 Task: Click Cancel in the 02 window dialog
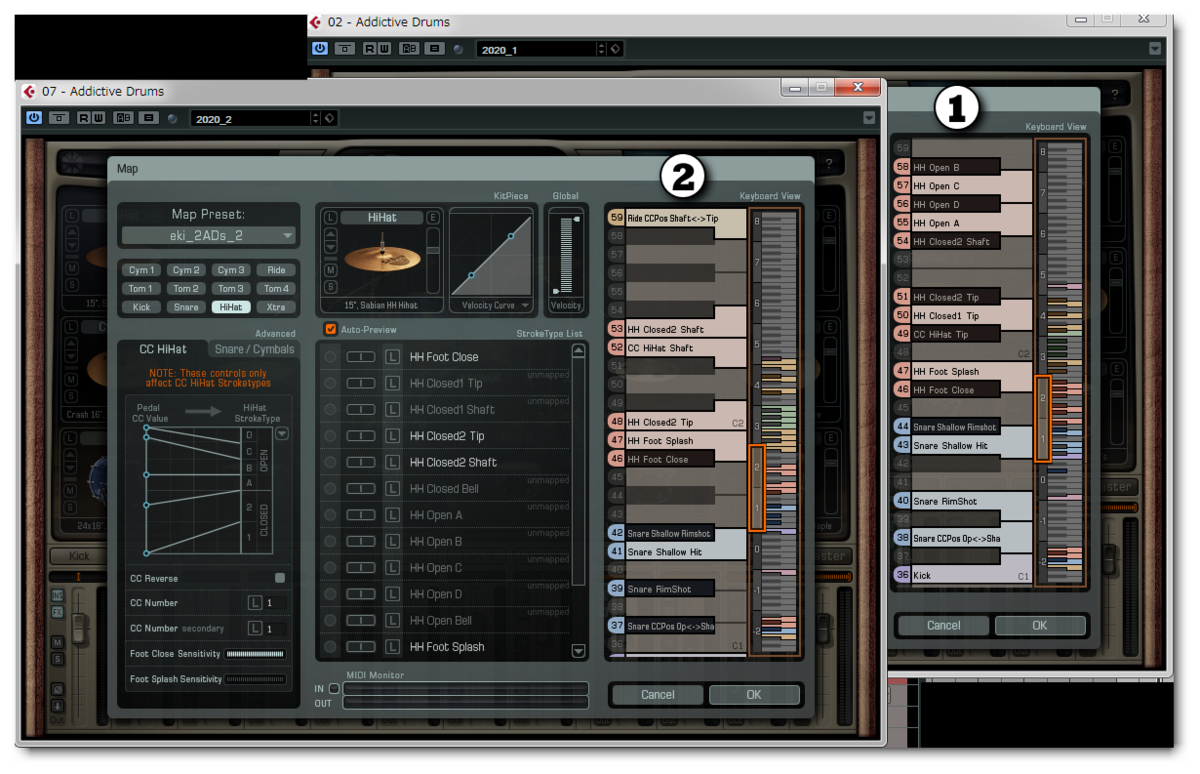943,625
